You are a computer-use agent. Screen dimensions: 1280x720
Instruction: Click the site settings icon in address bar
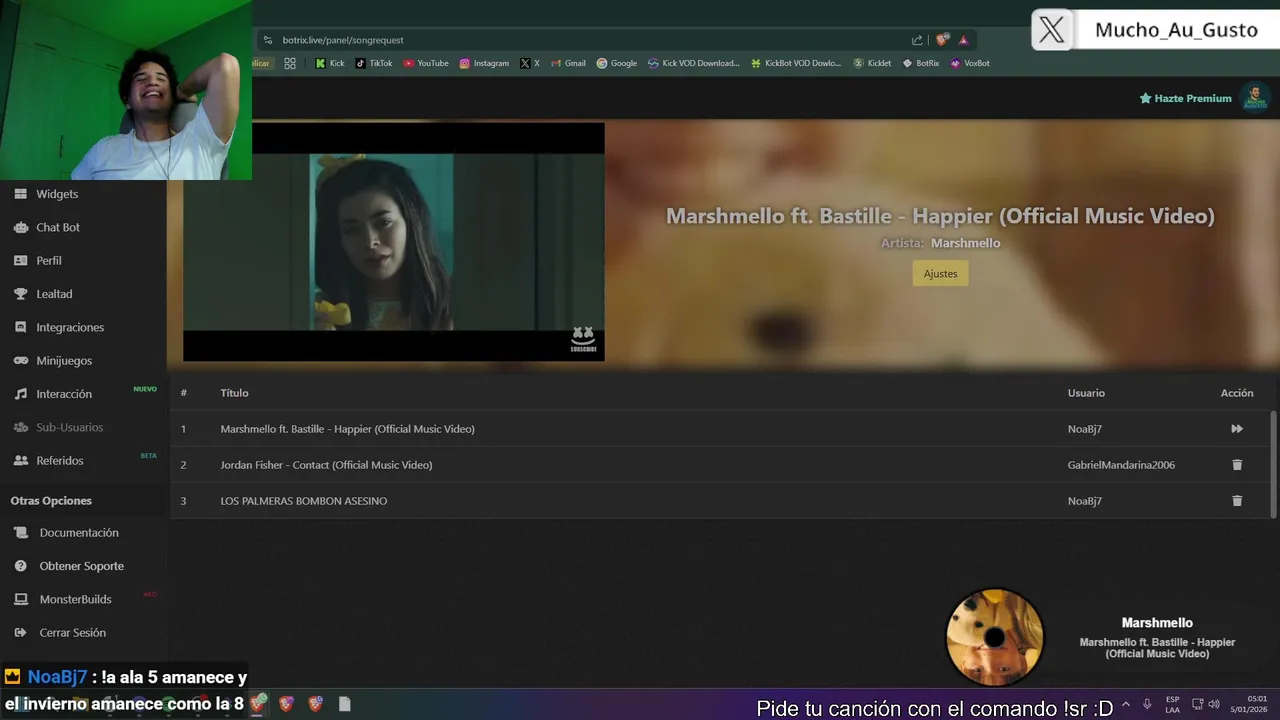pyautogui.click(x=267, y=40)
